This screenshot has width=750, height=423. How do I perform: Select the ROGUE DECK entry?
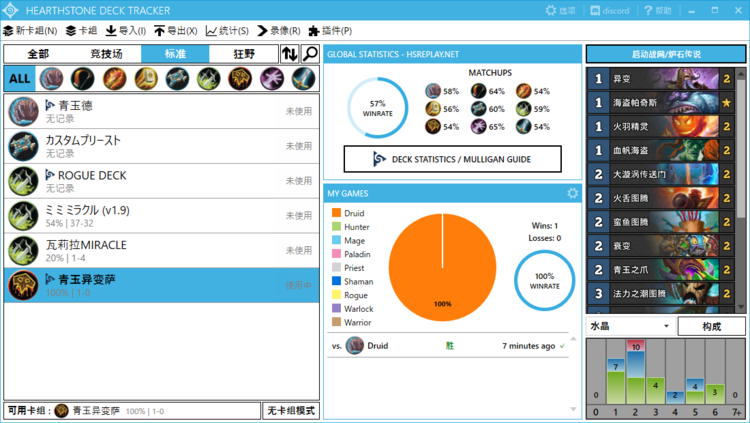[162, 181]
